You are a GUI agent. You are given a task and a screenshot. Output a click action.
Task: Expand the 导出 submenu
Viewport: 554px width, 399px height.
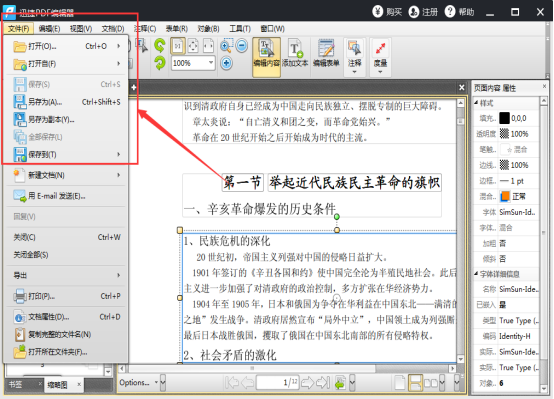coord(66,275)
